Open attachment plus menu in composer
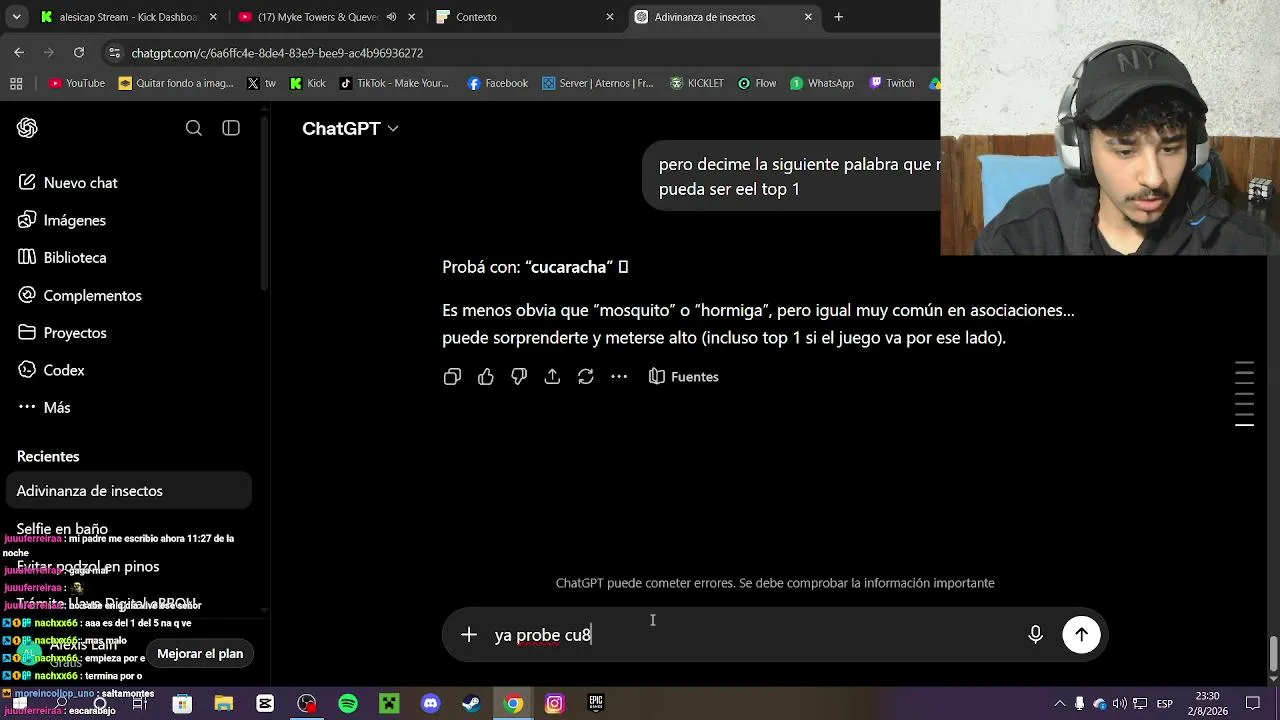 point(469,635)
